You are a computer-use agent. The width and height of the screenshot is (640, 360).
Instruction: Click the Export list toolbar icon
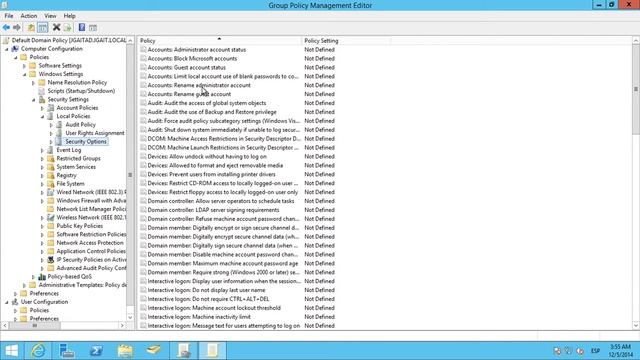(67, 27)
